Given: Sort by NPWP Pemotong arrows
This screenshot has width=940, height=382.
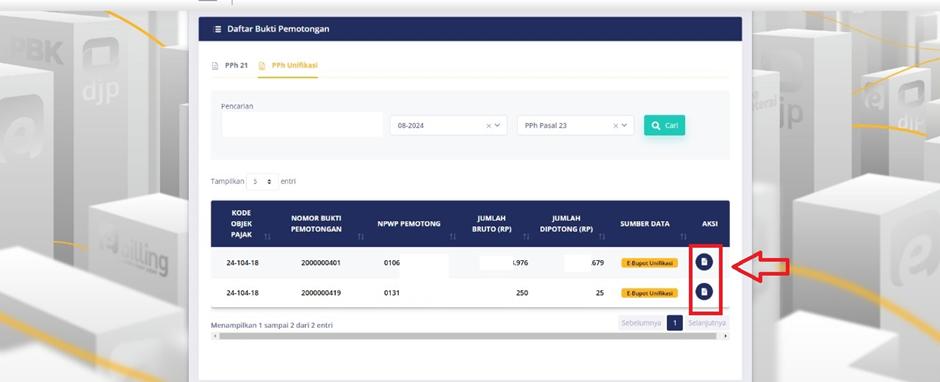Looking at the screenshot, I should click(x=453, y=237).
